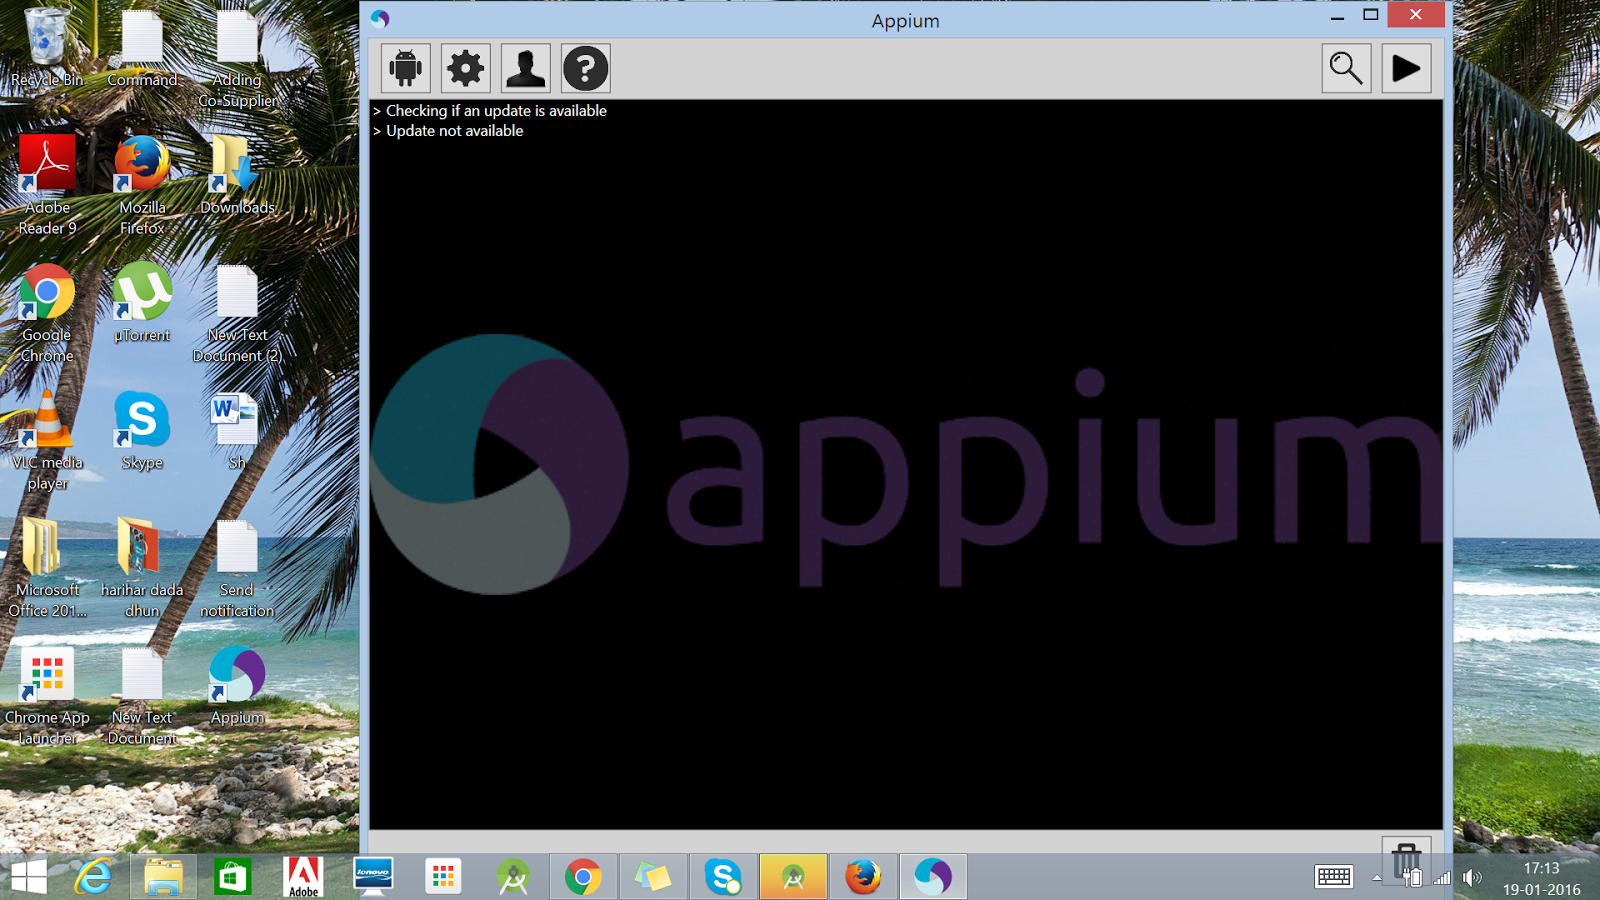
Task: Select 'Checking if an update is available' log line
Action: click(x=496, y=111)
